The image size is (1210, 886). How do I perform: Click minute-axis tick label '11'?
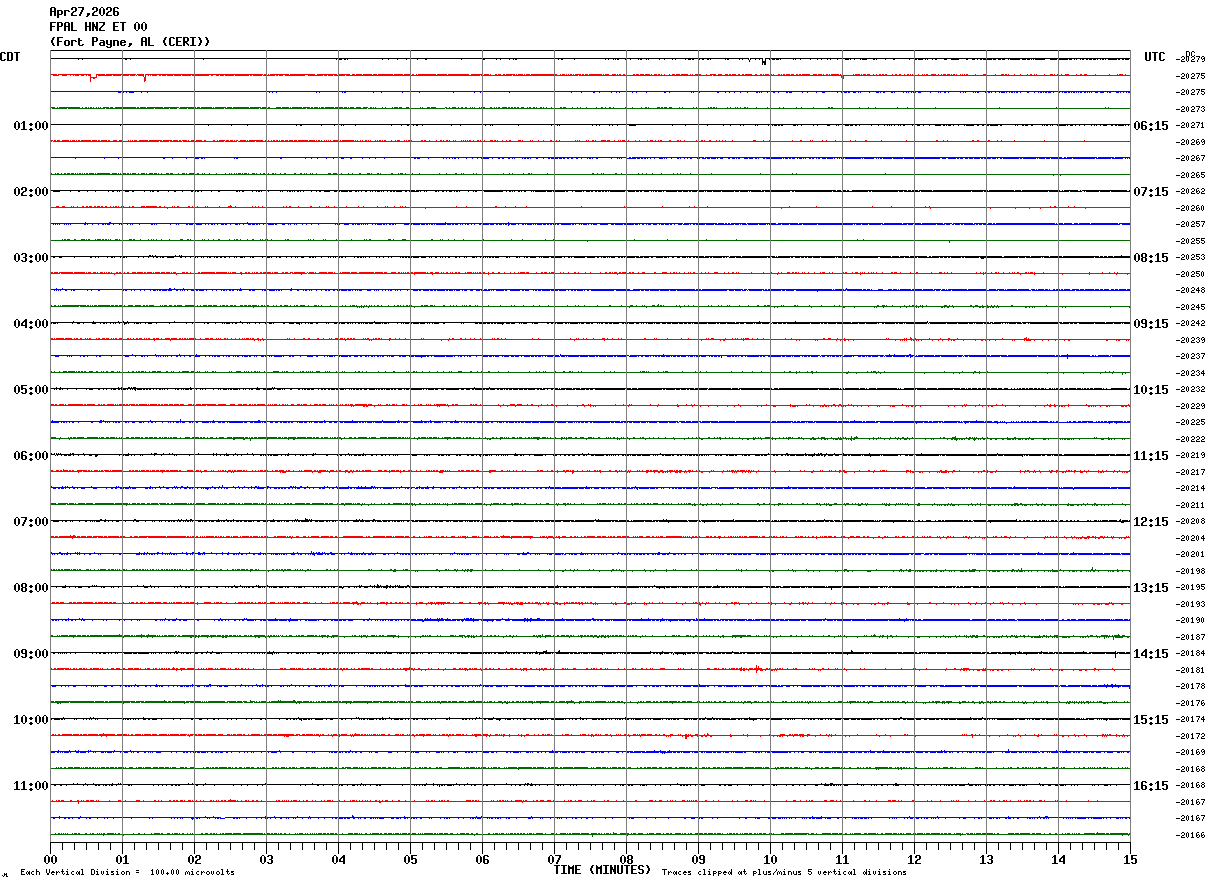point(842,859)
